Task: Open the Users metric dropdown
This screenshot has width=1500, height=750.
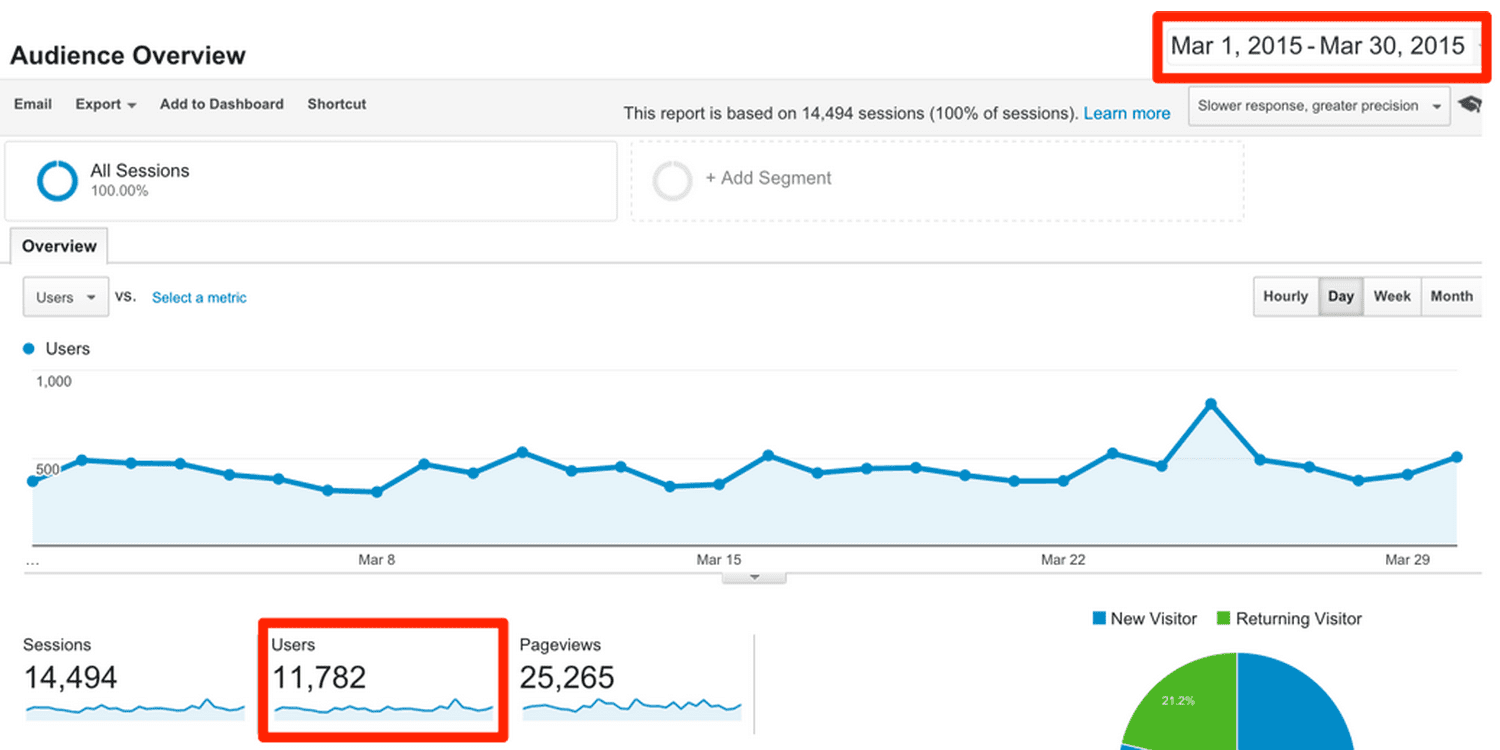Action: tap(66, 297)
